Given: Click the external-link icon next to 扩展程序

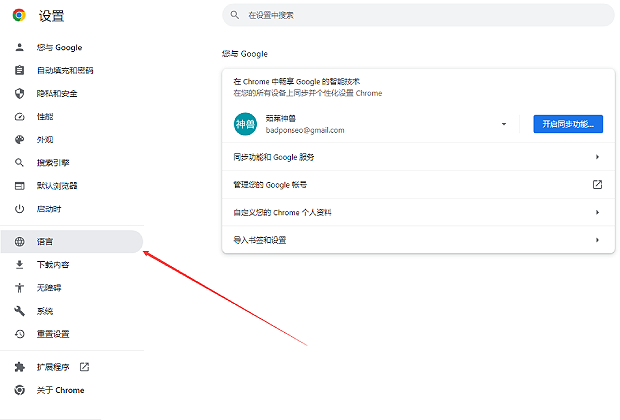Looking at the screenshot, I should coord(98,367).
